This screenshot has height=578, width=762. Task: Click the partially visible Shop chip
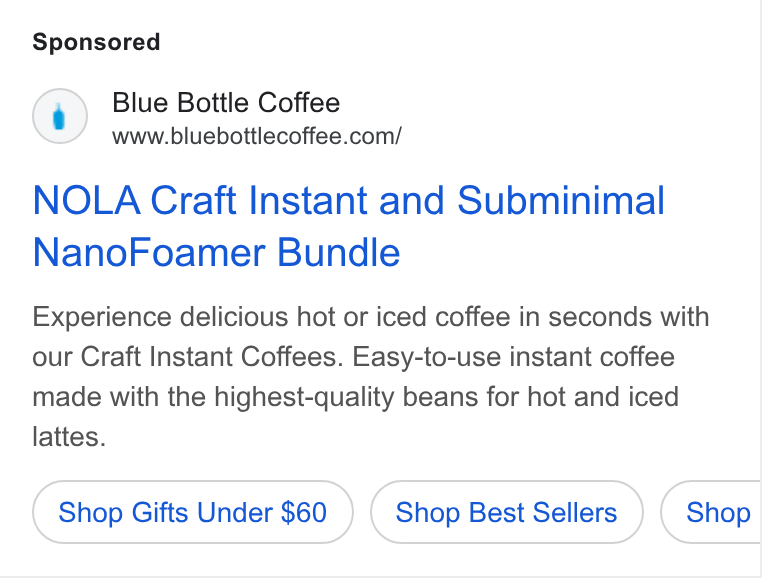[710, 512]
